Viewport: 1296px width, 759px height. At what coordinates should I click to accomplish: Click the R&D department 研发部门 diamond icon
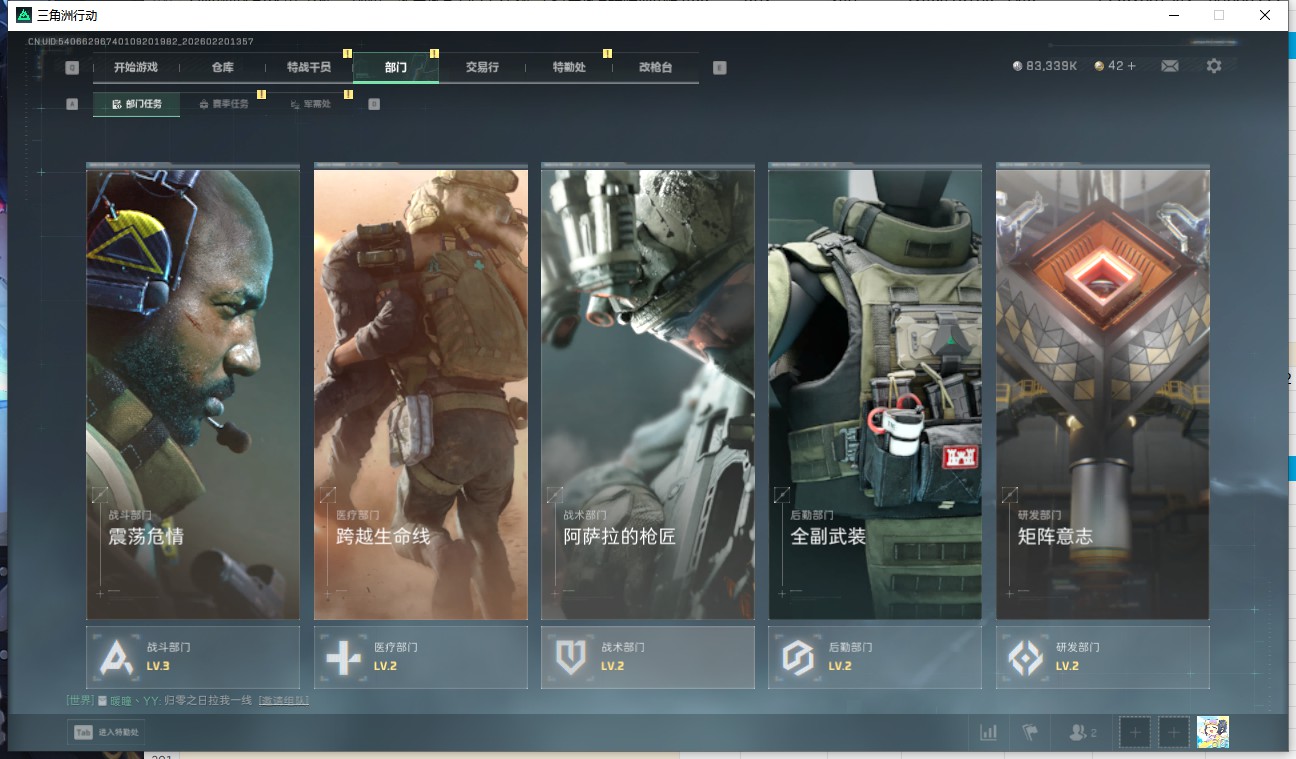point(1025,657)
